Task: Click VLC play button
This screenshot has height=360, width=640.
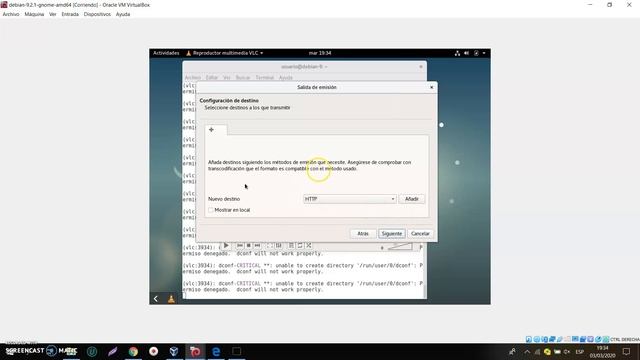Action: [226, 246]
